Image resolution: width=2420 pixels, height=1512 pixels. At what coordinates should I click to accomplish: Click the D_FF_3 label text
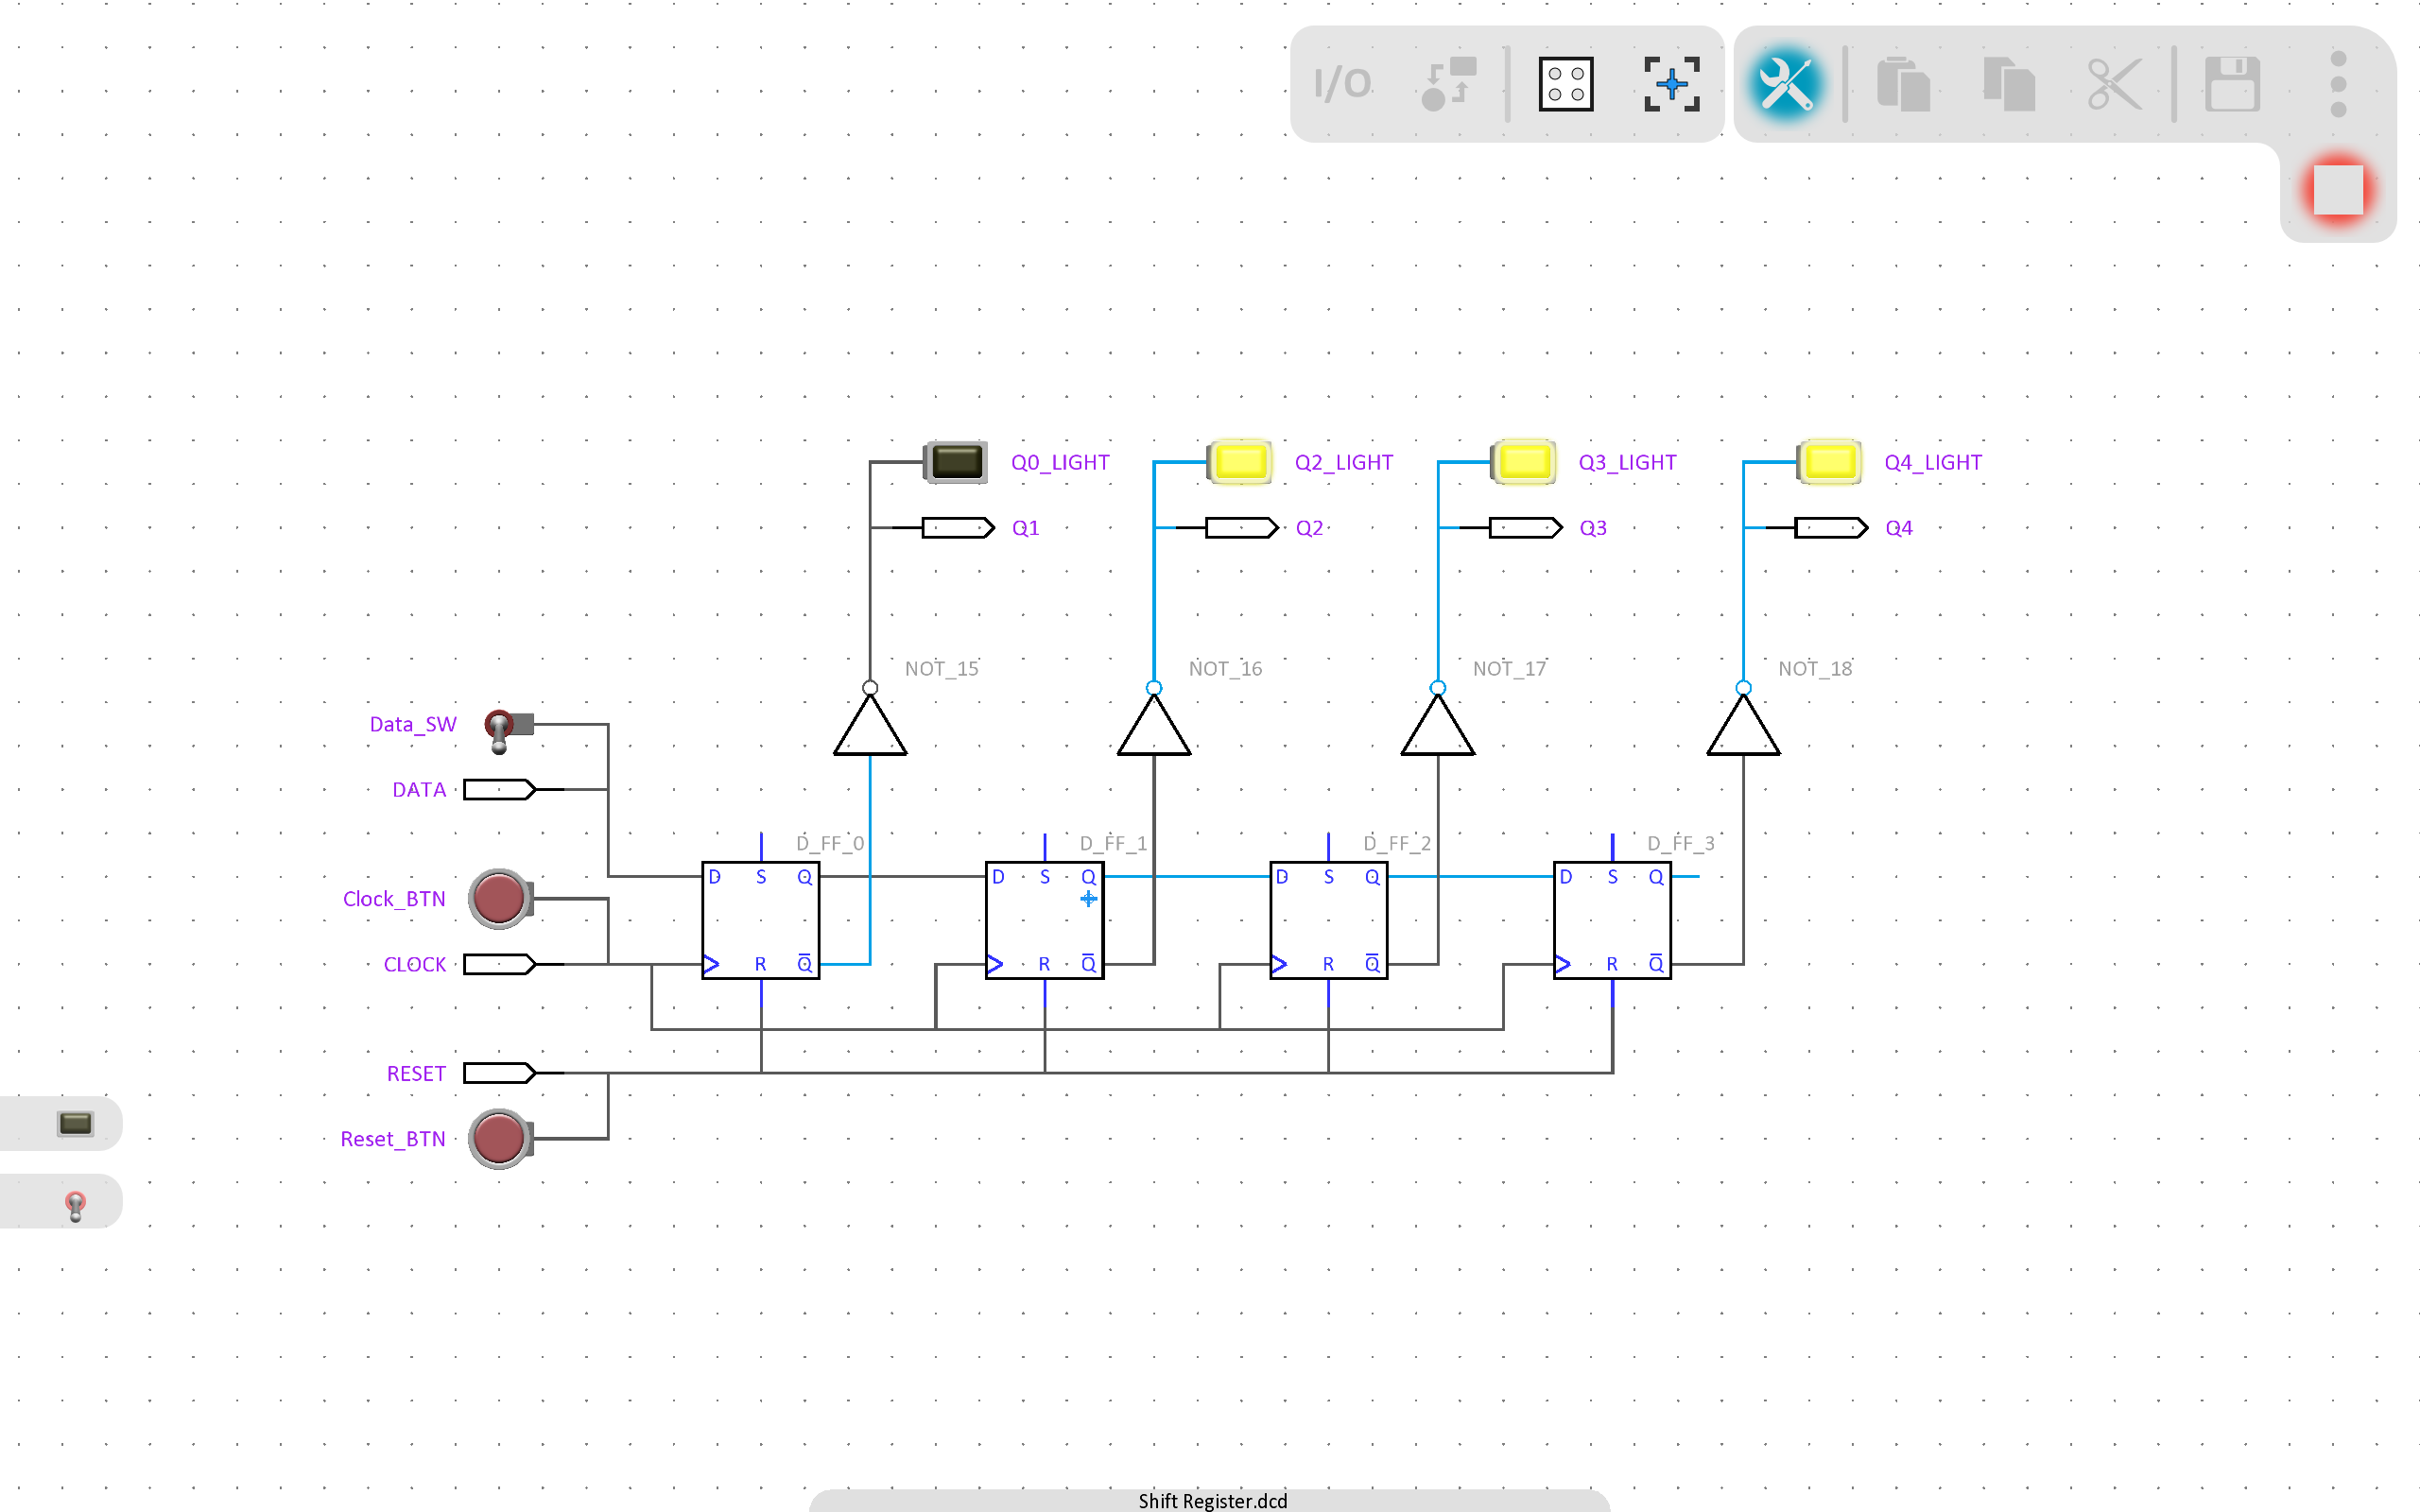coord(1681,844)
